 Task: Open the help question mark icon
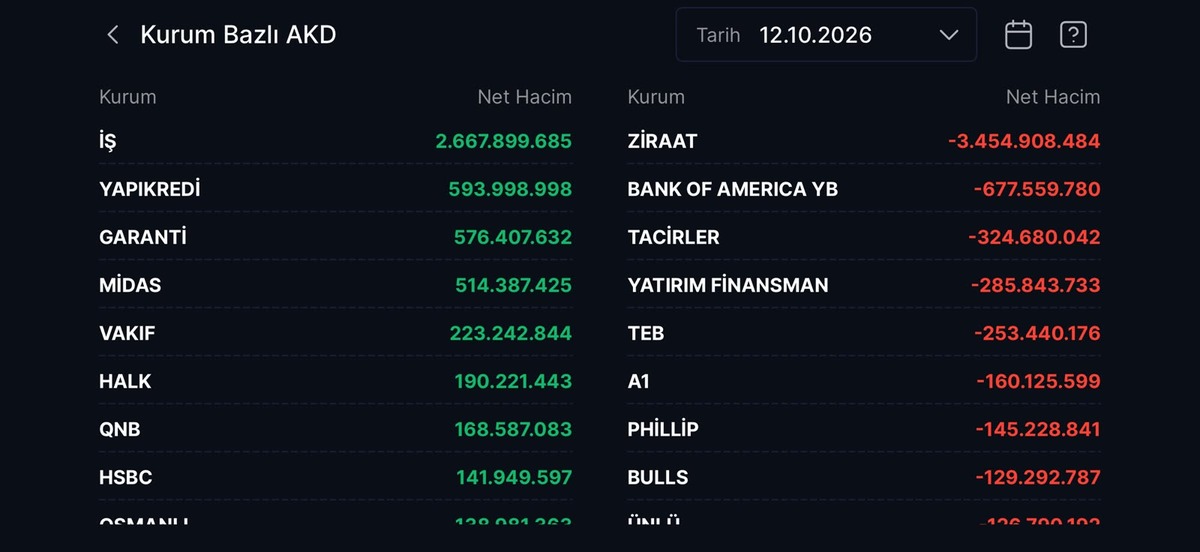(1073, 35)
